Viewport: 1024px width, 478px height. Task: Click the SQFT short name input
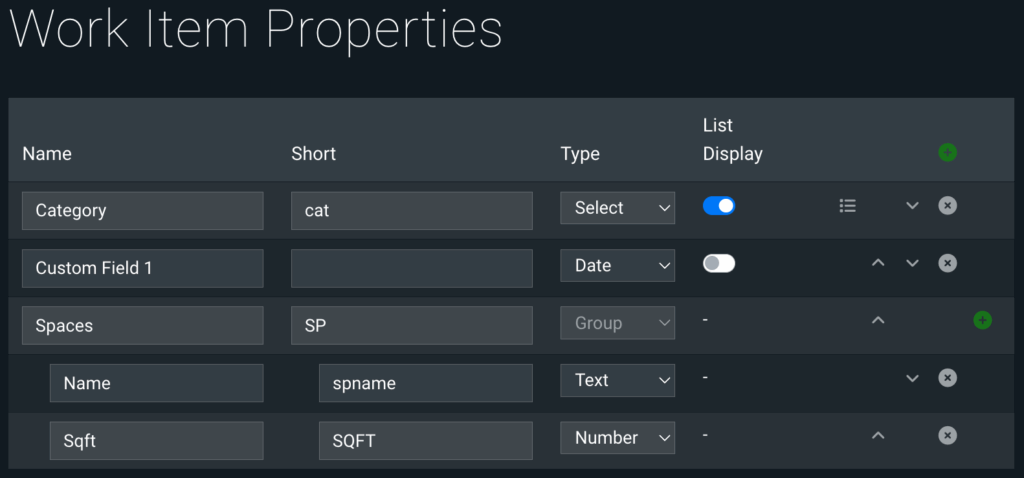tap(426, 440)
